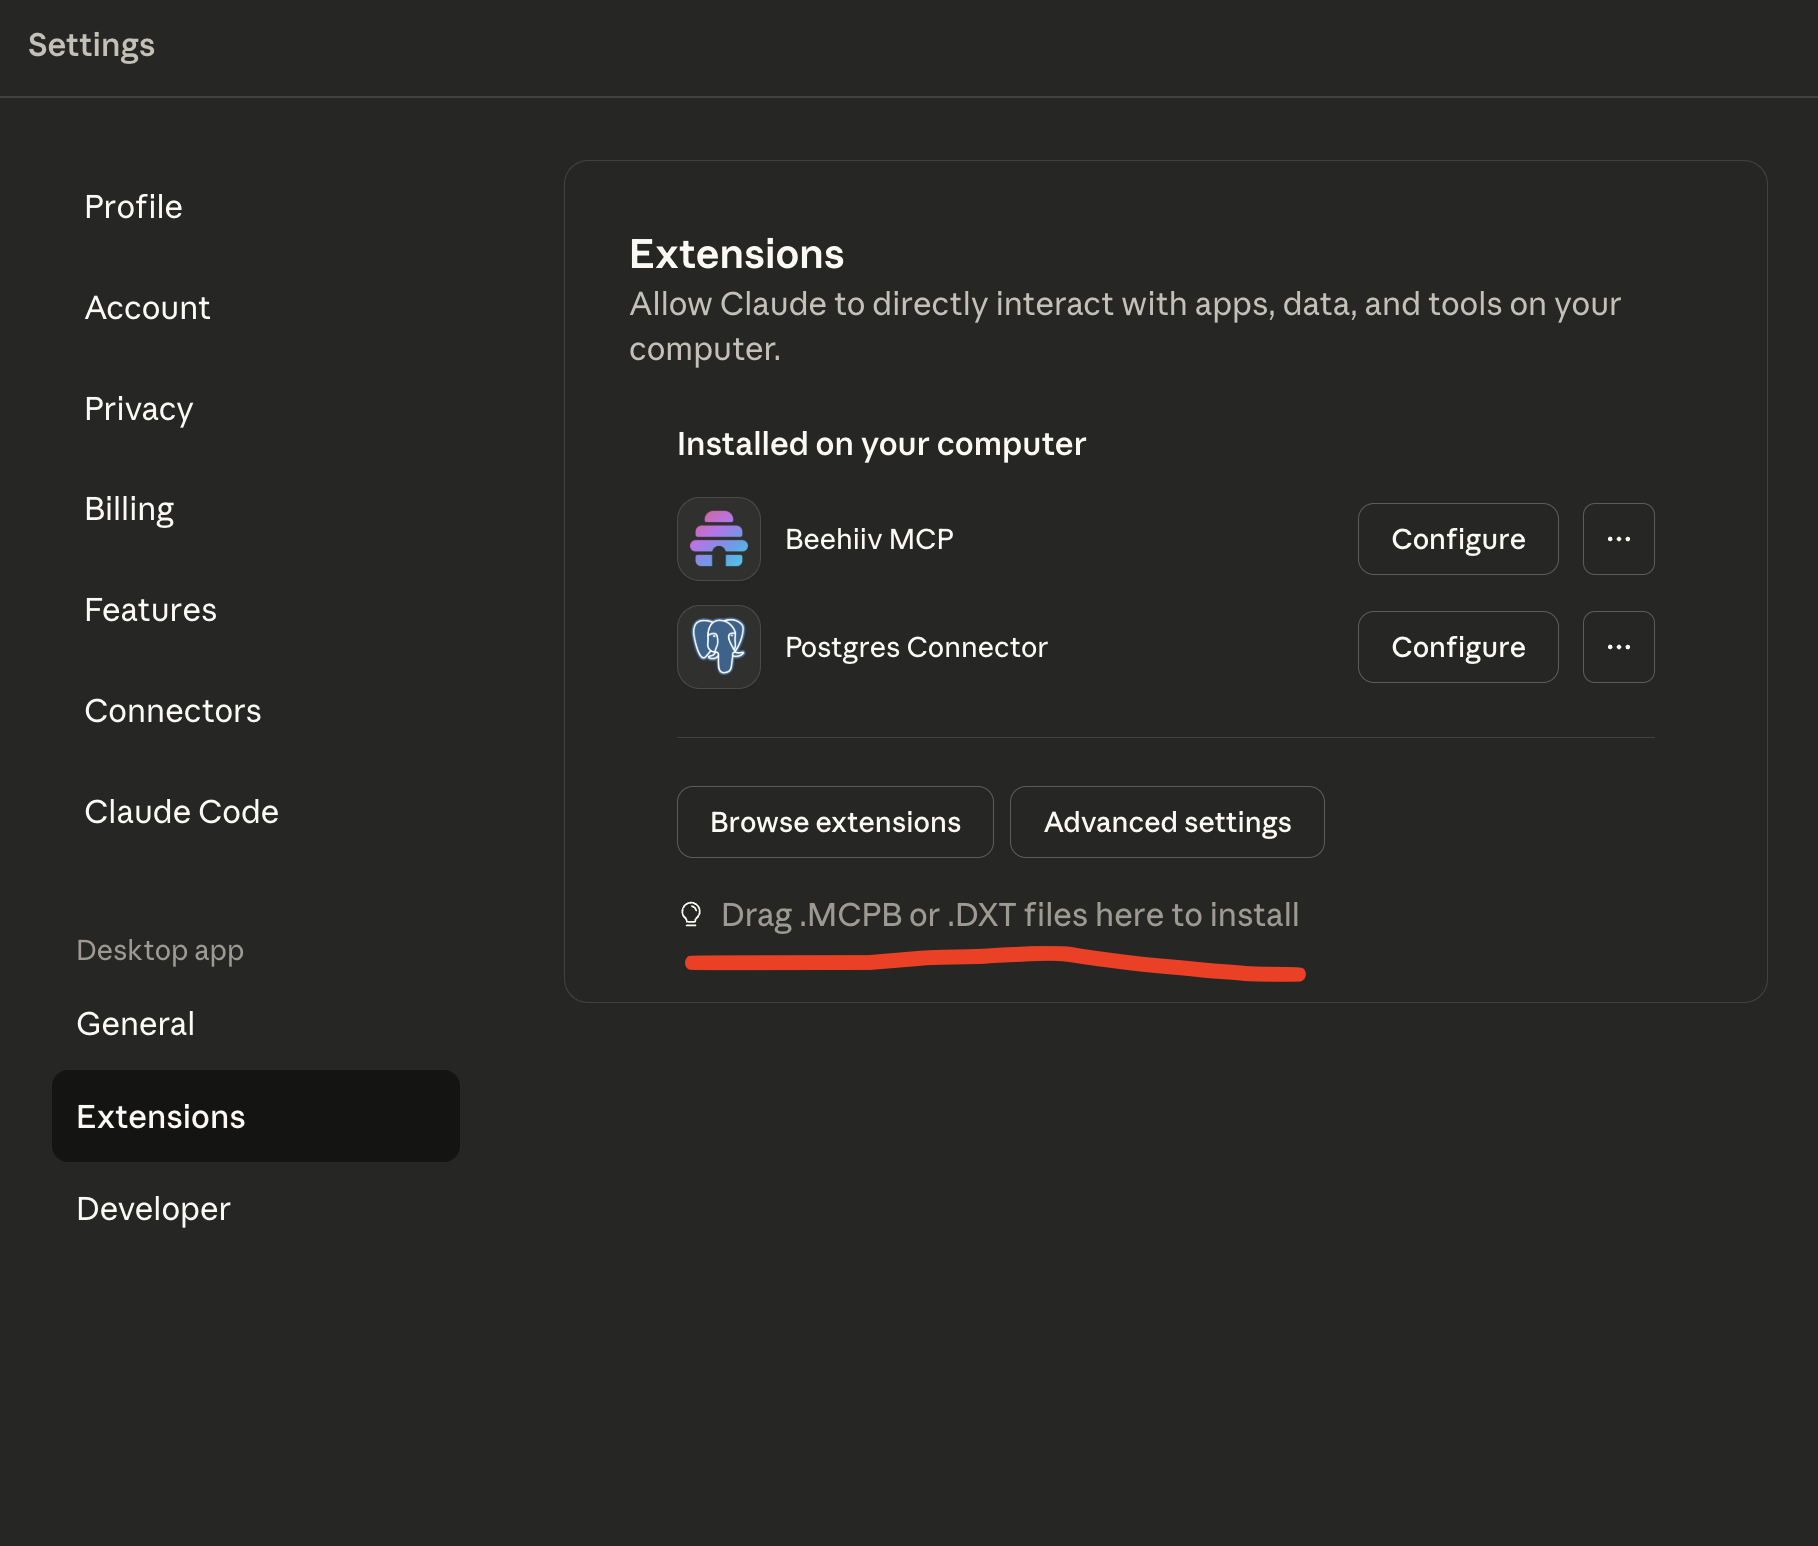Click the Postgres Connector elephant icon
Viewport: 1818px width, 1546px height.
718,647
